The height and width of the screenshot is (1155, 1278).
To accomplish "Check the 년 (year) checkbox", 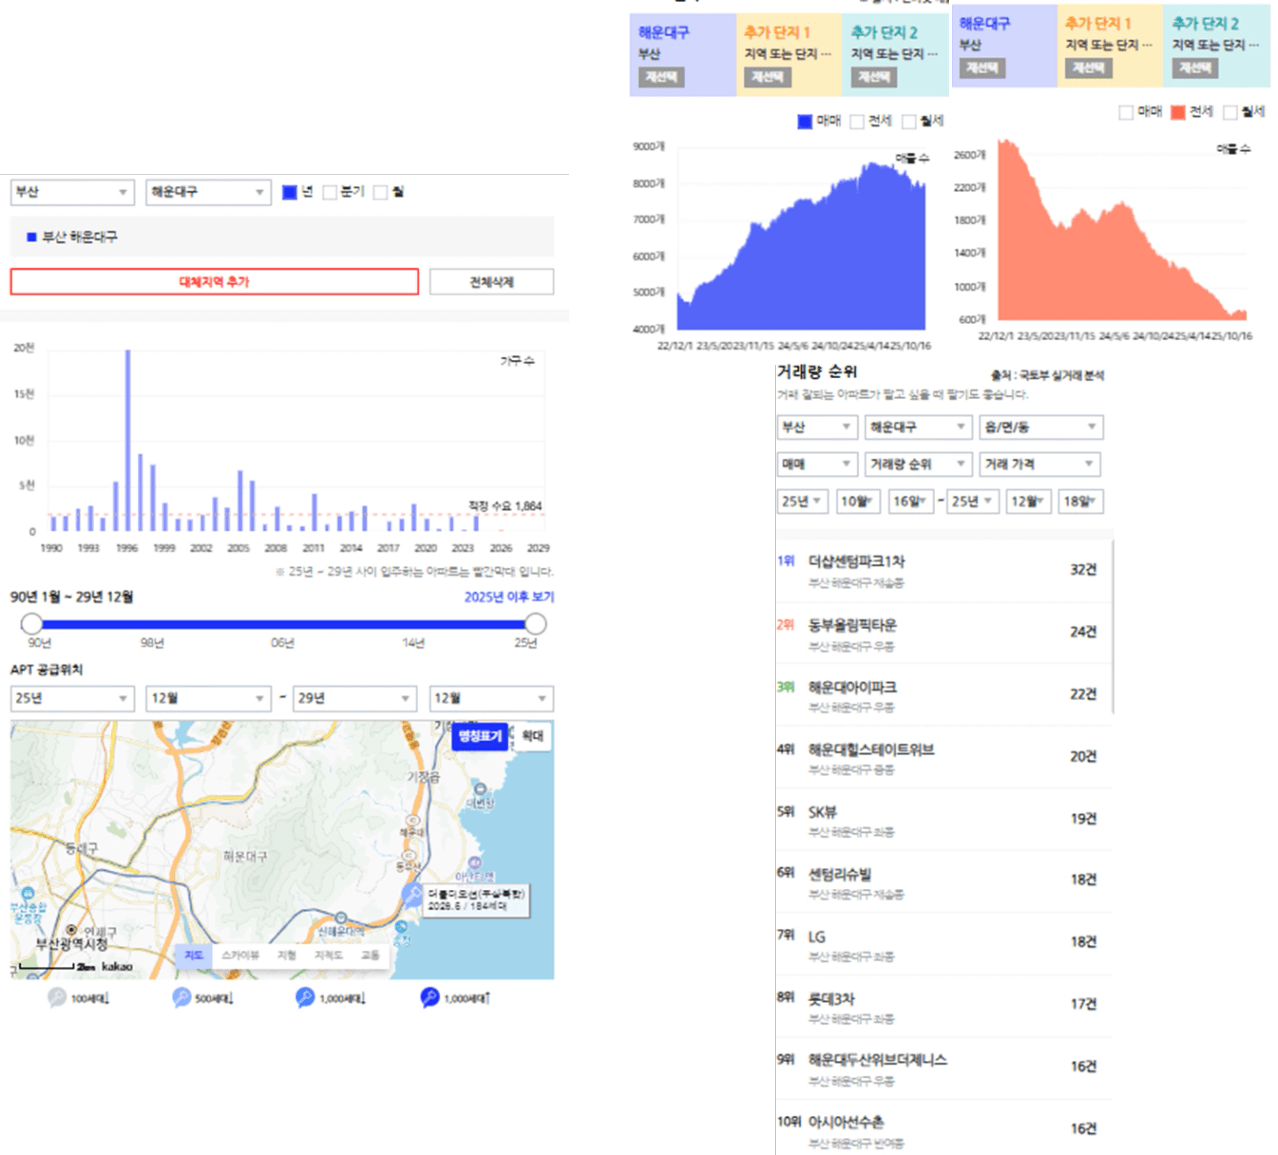I will [x=290, y=192].
